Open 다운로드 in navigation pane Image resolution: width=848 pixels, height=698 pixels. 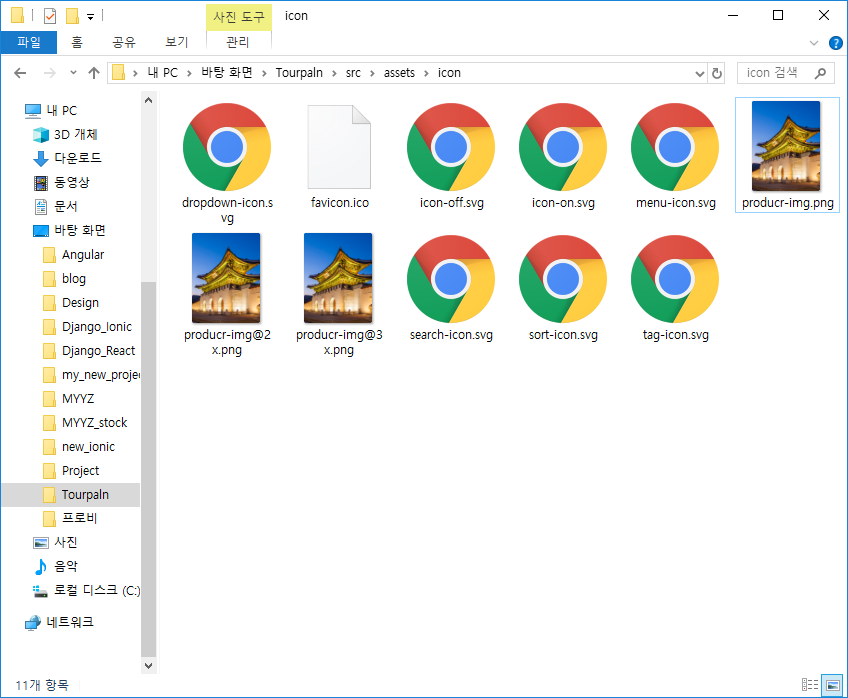(x=68, y=158)
